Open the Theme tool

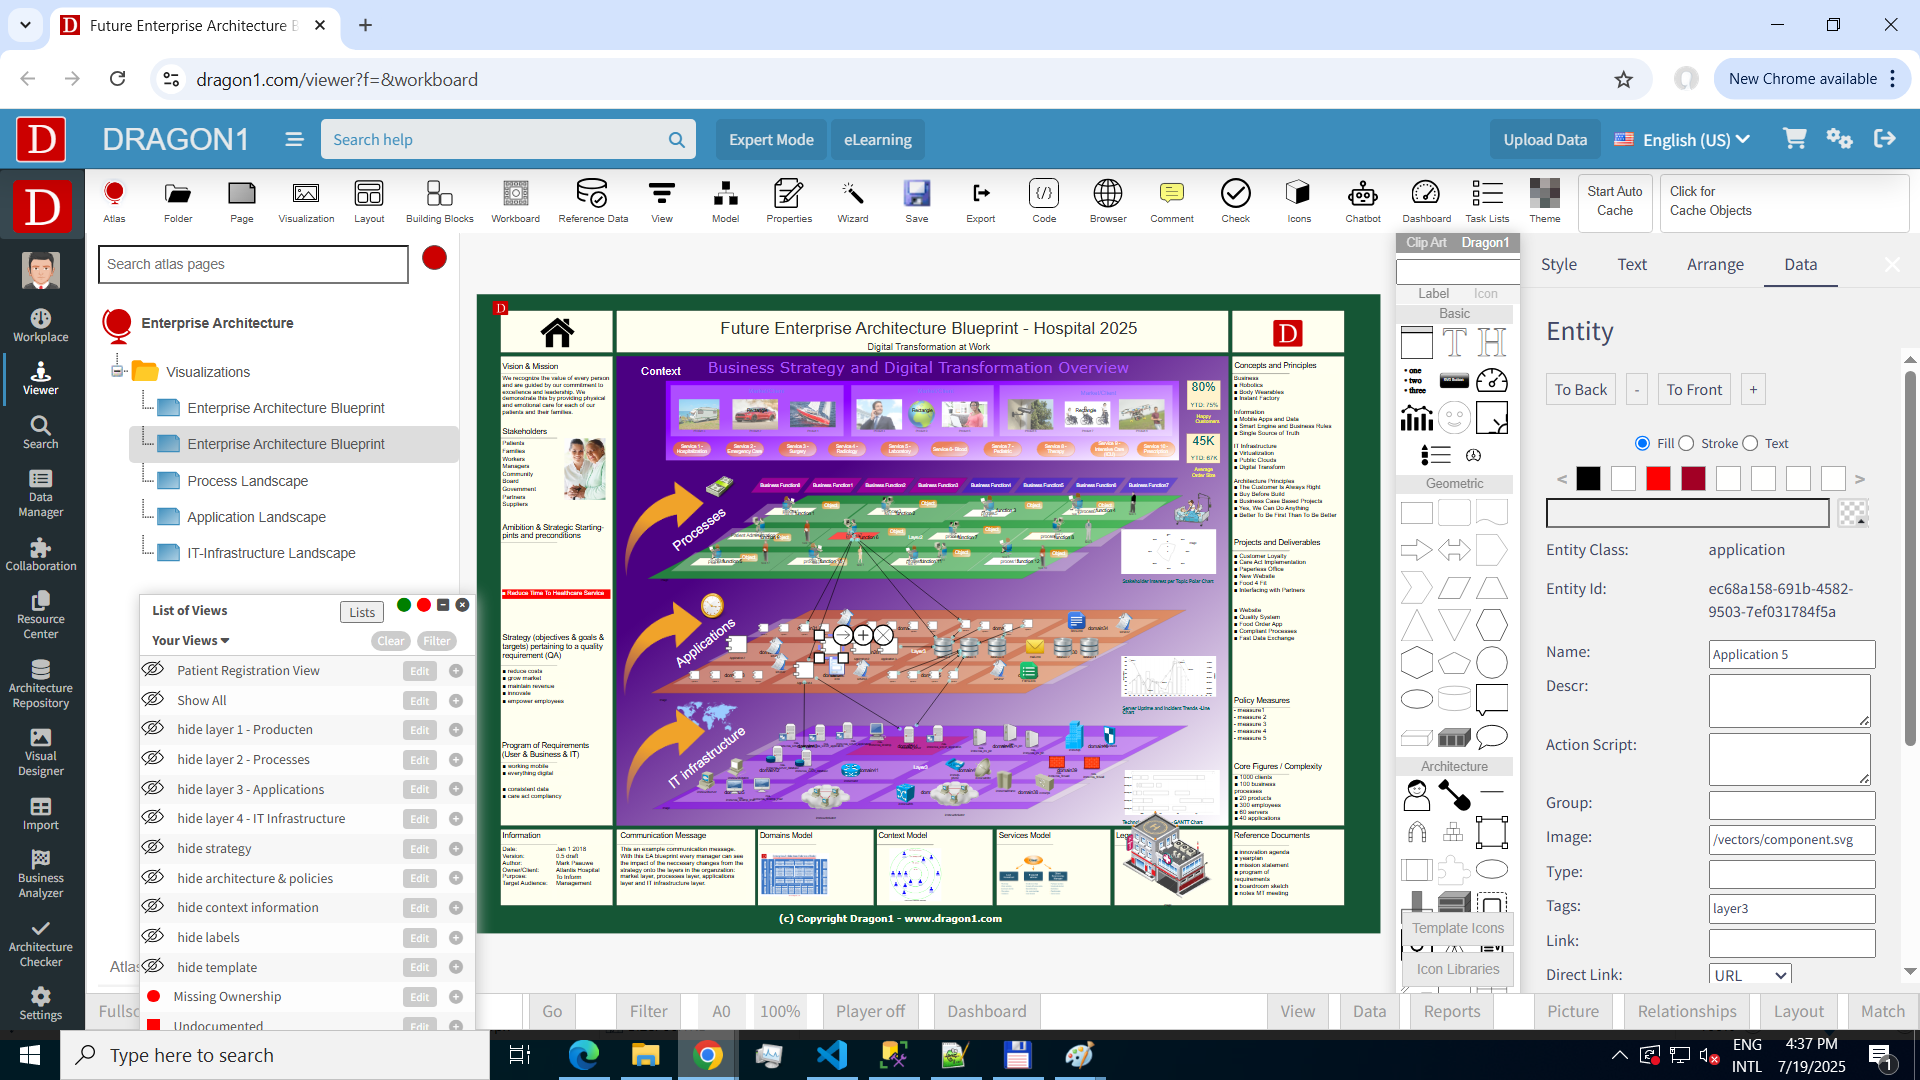1544,201
